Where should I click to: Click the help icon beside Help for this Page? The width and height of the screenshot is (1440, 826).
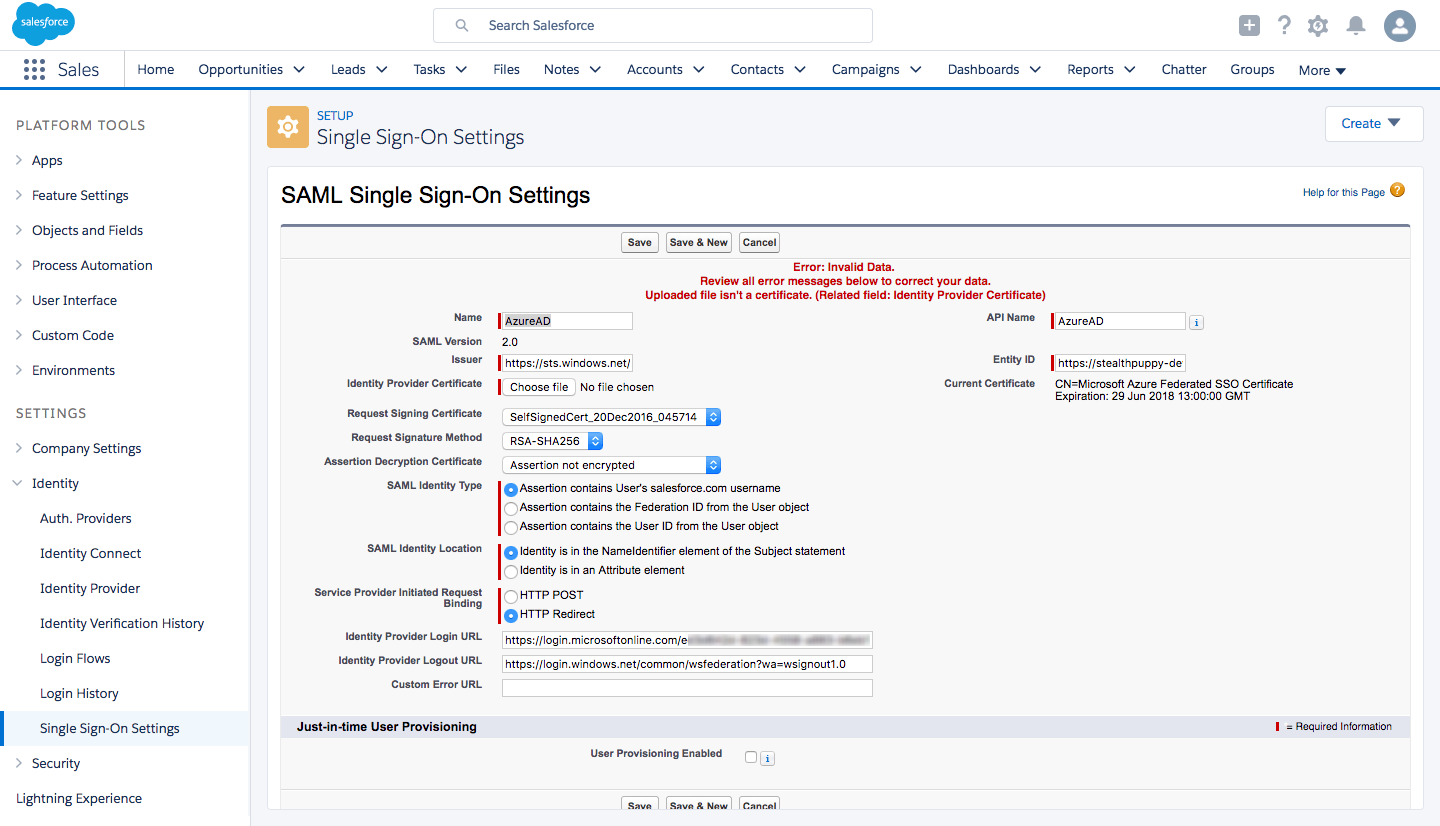[x=1397, y=191]
